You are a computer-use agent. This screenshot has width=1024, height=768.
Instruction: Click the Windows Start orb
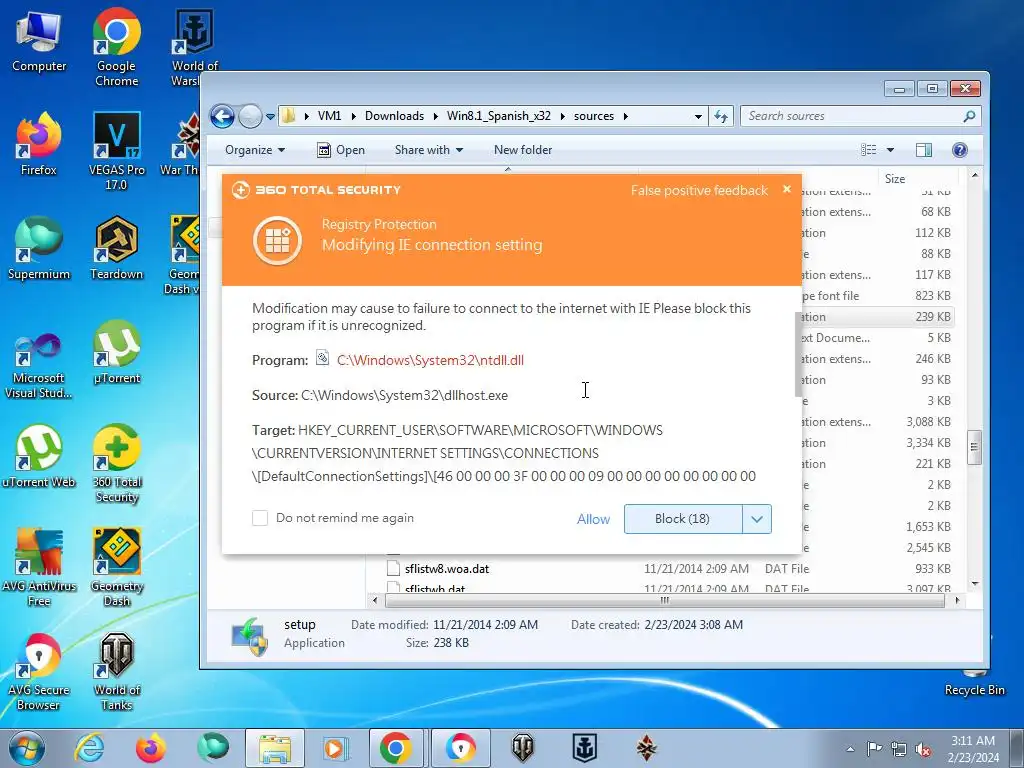pyautogui.click(x=27, y=748)
